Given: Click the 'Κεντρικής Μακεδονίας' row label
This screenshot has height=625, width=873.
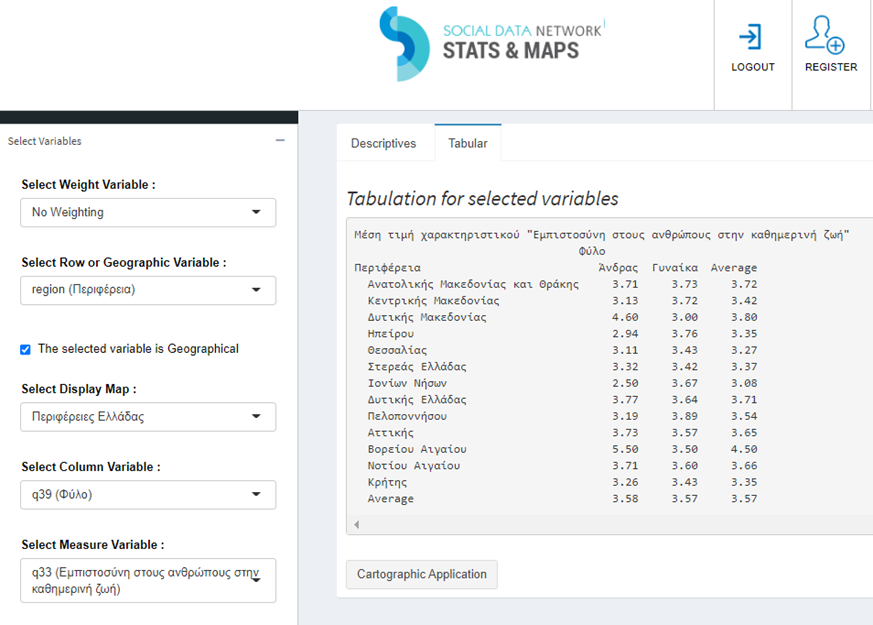Looking at the screenshot, I should [433, 301].
